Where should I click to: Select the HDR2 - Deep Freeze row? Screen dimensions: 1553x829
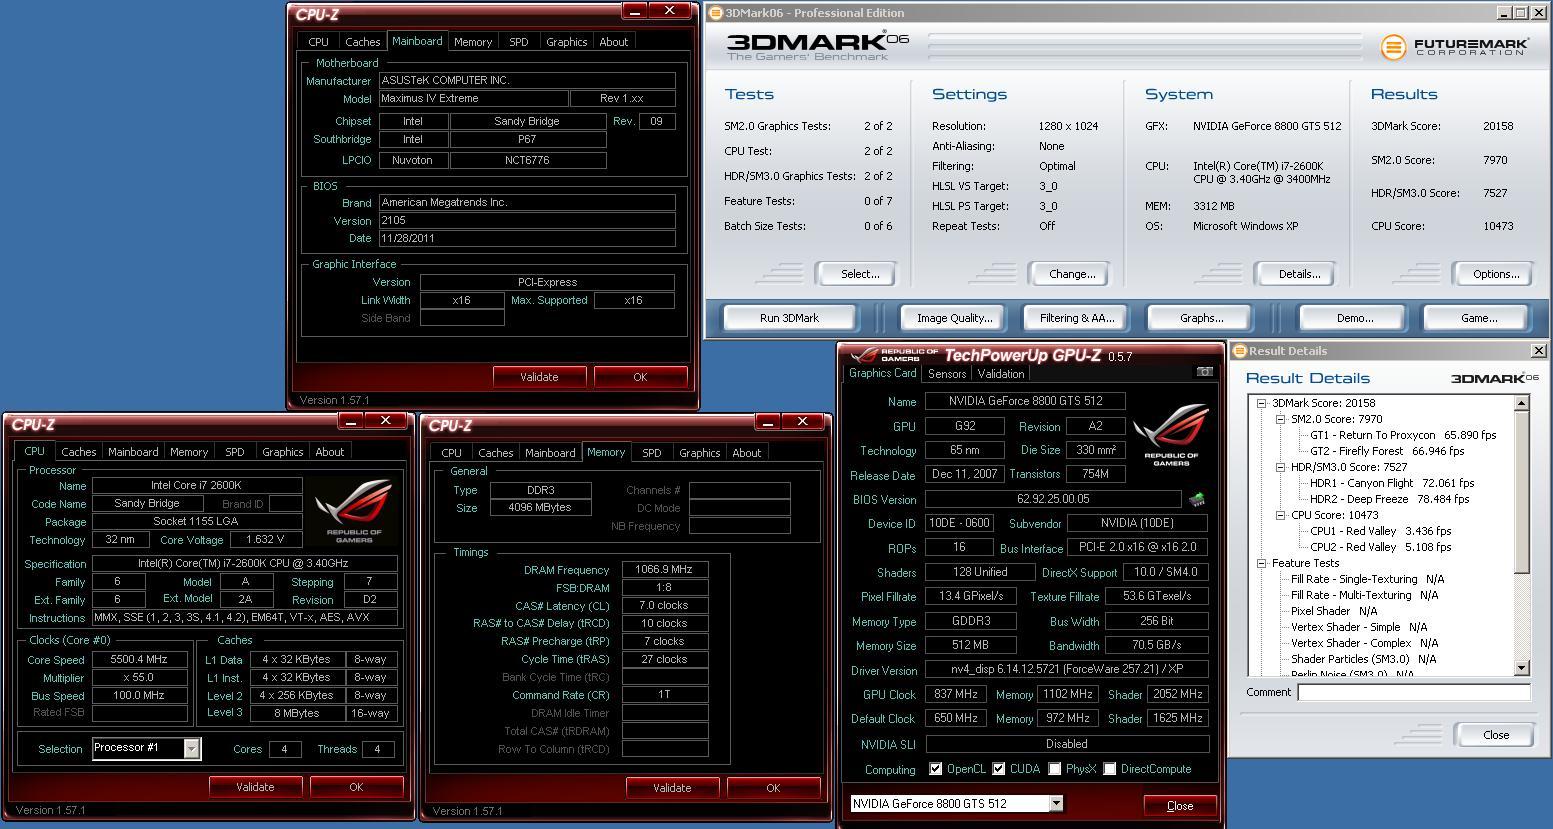click(x=1389, y=499)
